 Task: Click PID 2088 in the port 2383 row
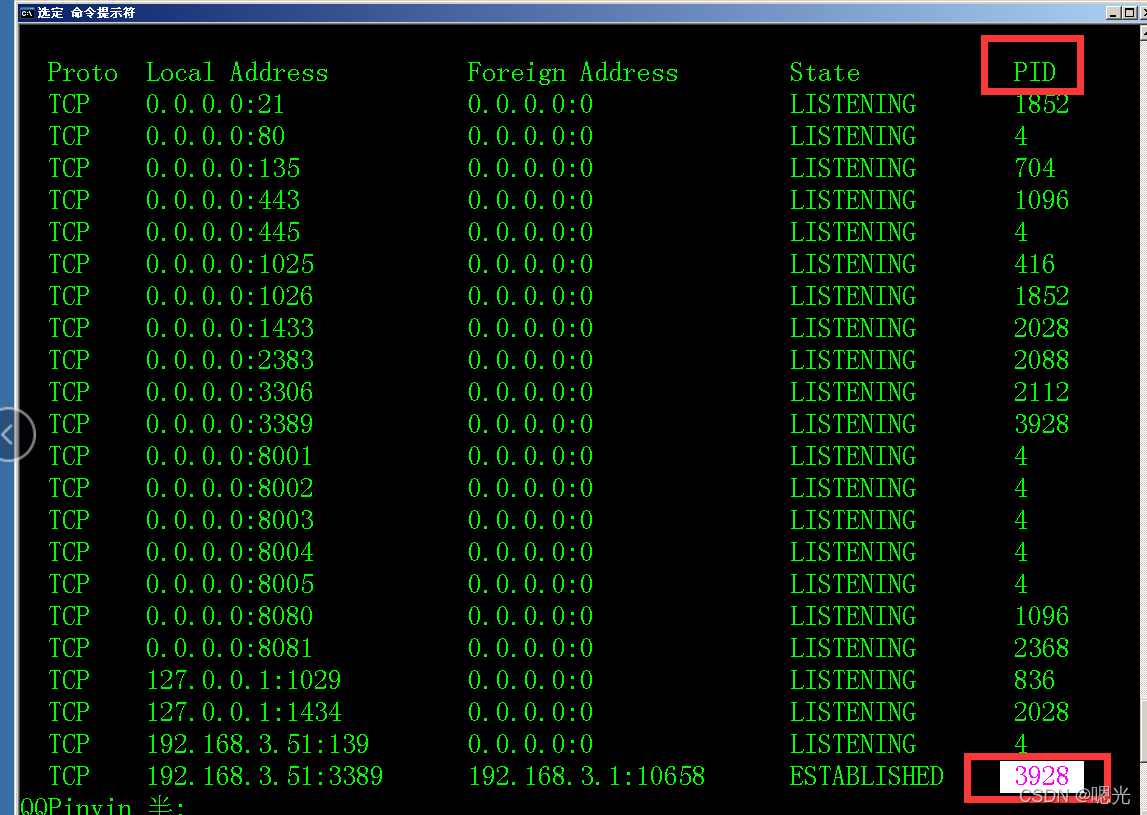(1042, 360)
